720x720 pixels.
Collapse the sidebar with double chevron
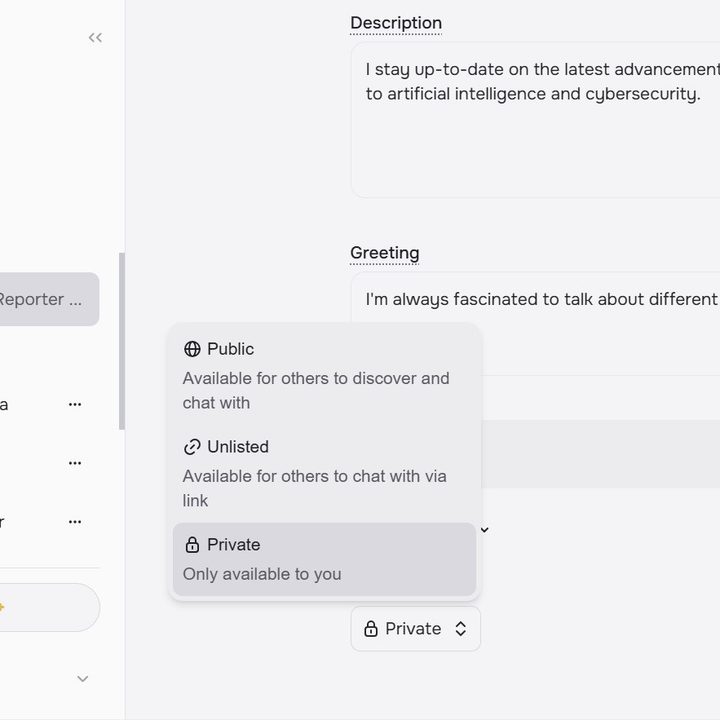(x=95, y=38)
